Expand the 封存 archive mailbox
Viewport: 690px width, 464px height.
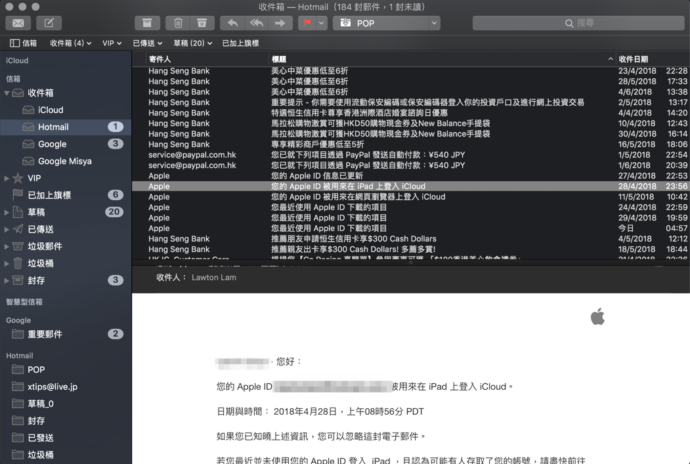click(7, 280)
